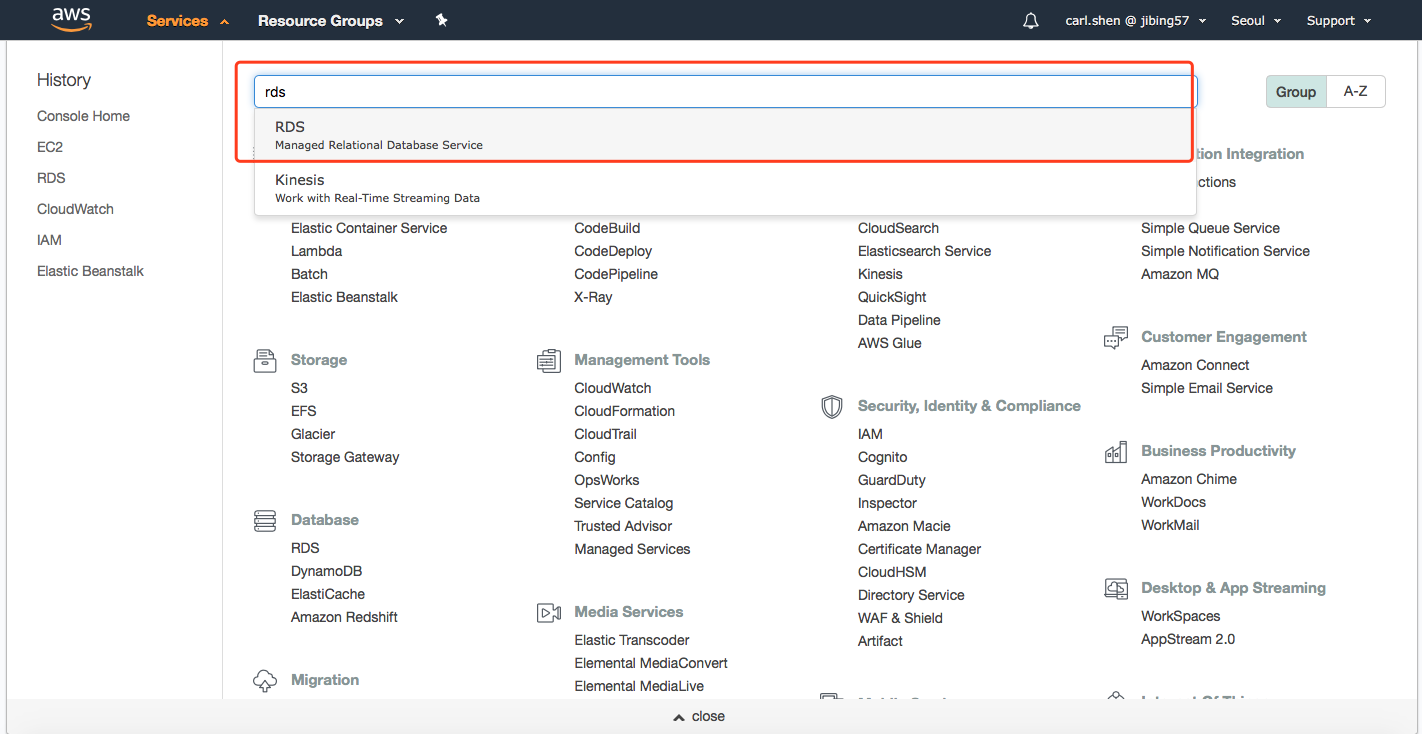Open CloudTrail service

pos(605,434)
